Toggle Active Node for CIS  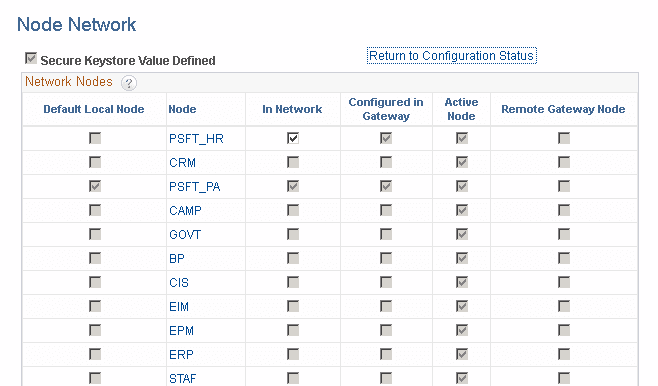[462, 282]
